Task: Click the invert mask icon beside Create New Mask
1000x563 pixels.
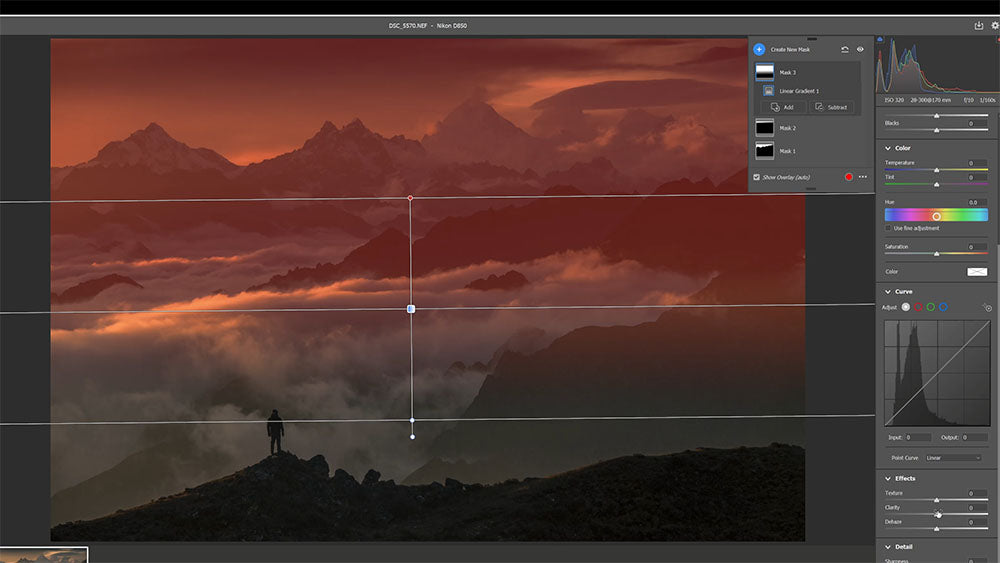Action: (845, 49)
